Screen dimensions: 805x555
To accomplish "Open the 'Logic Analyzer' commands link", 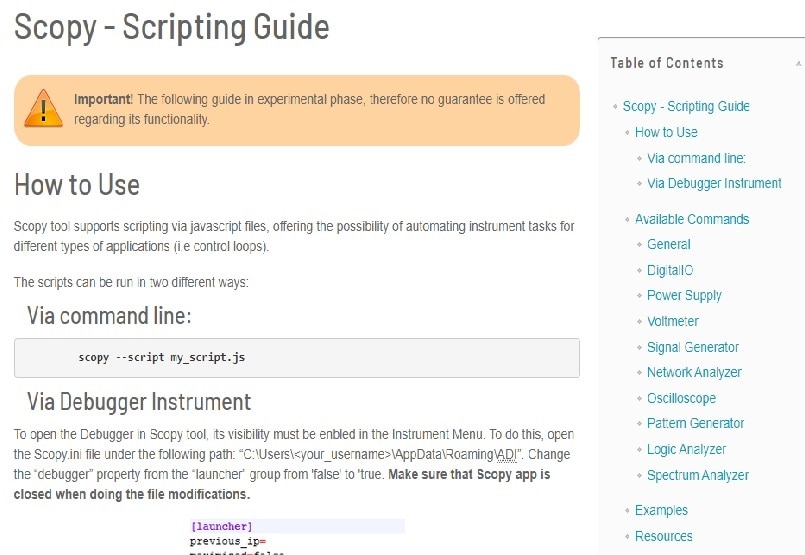I will (x=686, y=449).
